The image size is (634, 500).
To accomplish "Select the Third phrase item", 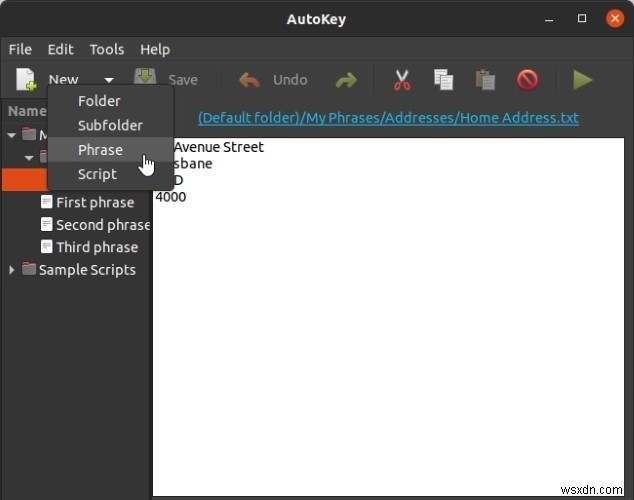I will [97, 247].
